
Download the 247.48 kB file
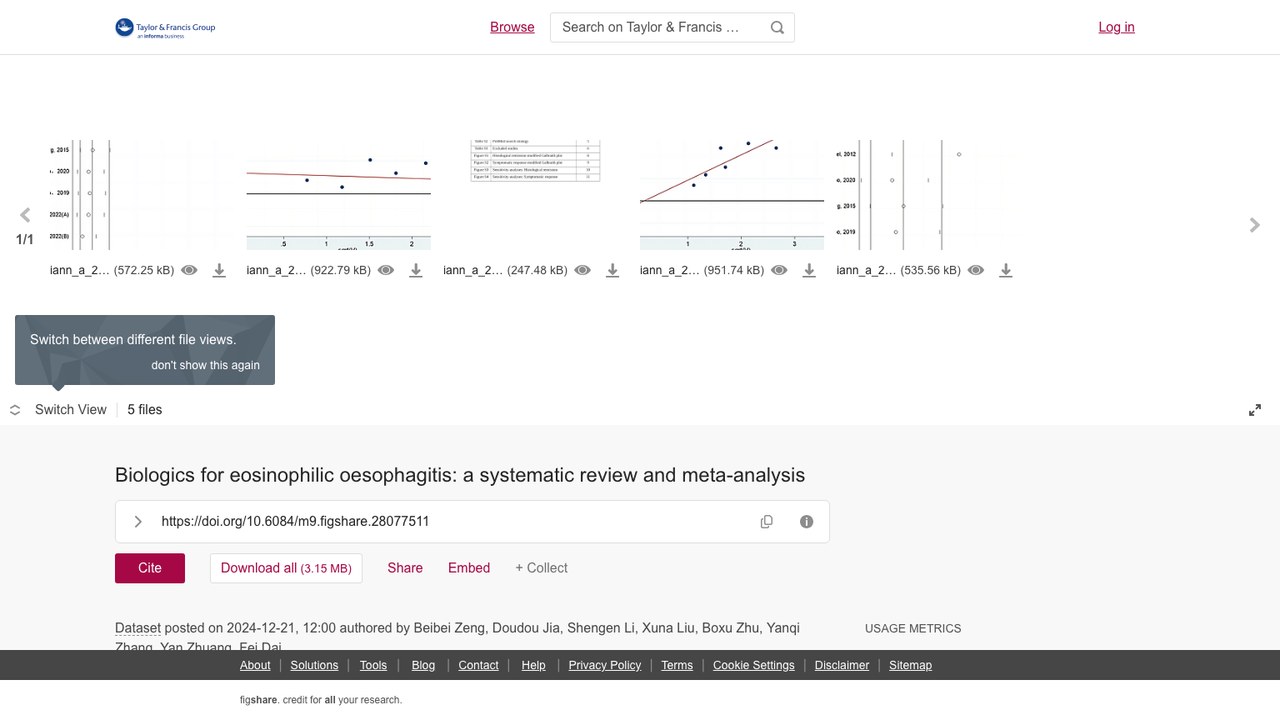pos(613,270)
